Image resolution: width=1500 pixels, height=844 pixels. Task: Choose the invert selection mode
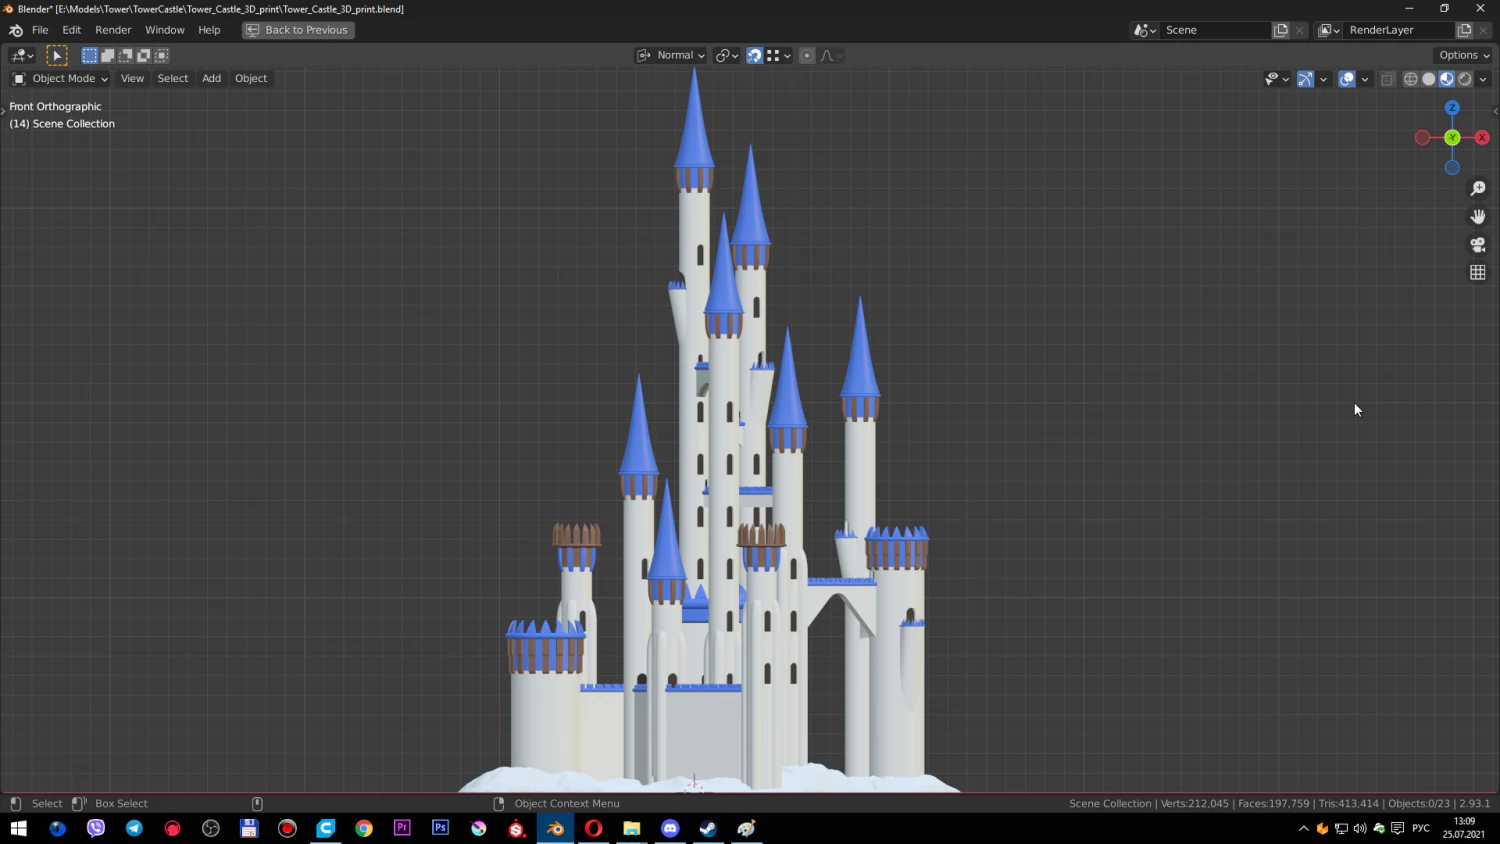(x=143, y=56)
